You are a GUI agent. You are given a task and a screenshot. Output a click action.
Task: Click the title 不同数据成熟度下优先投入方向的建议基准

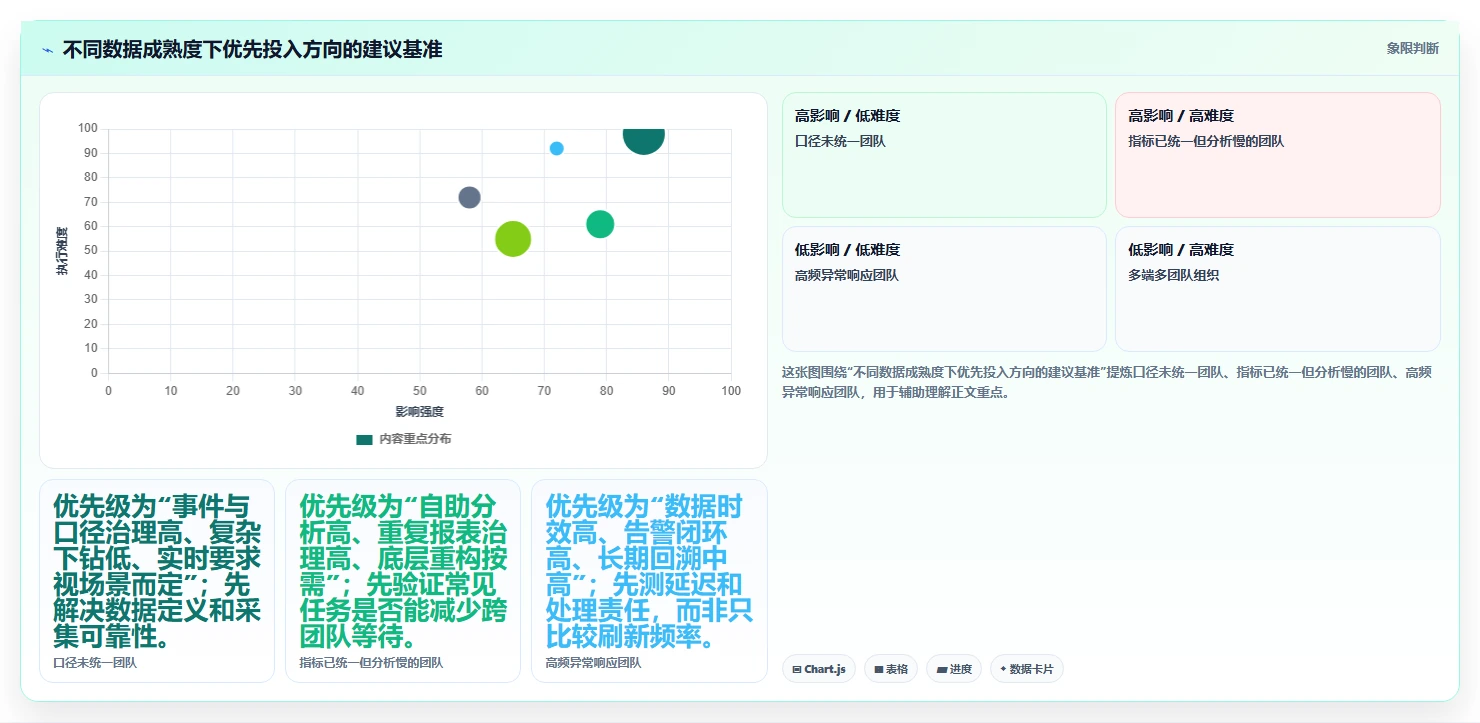252,50
